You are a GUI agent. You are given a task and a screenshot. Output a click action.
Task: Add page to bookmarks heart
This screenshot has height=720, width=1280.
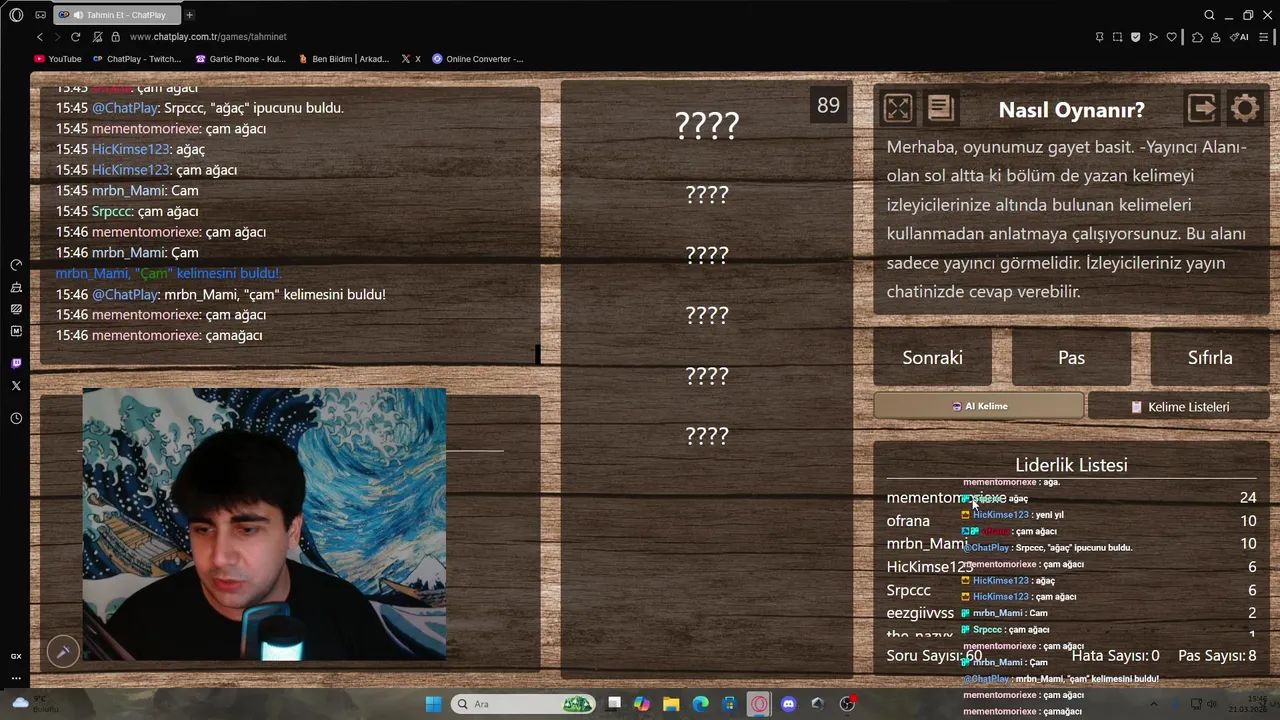click(x=1172, y=37)
